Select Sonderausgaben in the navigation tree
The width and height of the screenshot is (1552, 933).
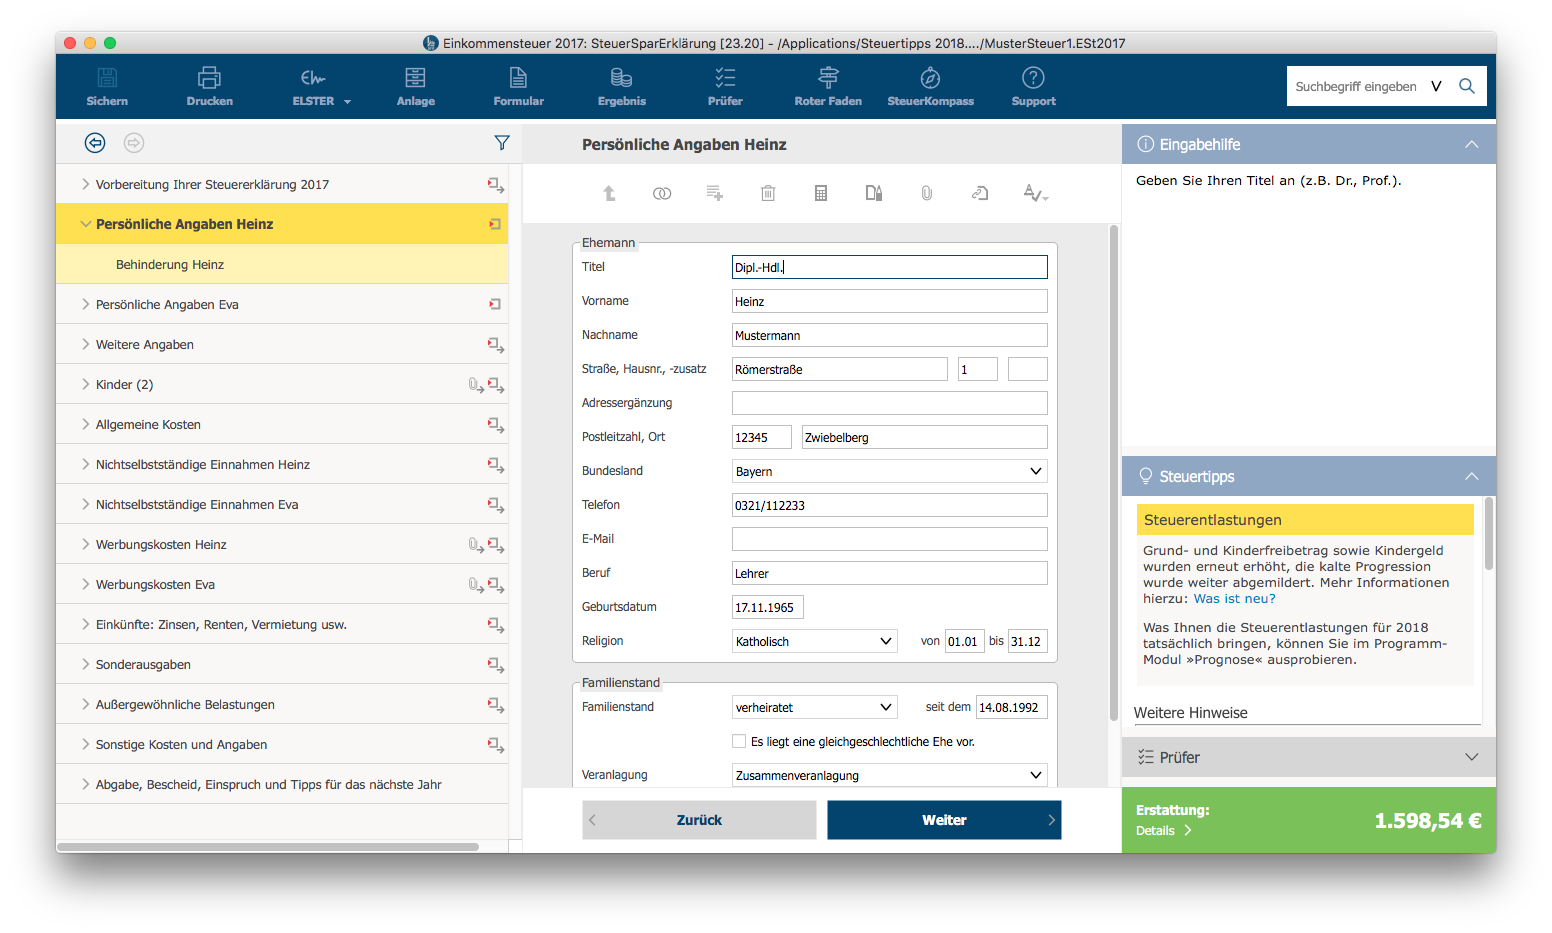[143, 664]
